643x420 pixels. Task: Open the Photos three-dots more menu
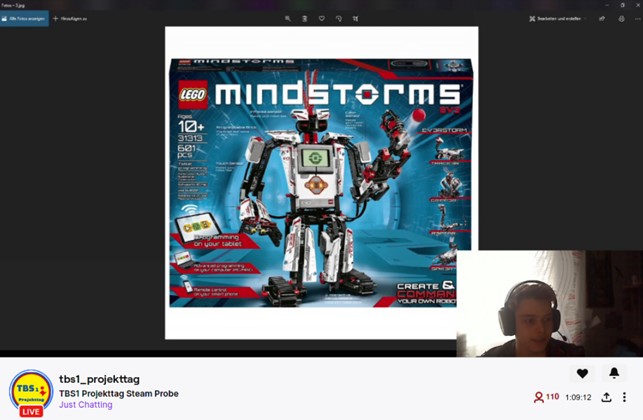tap(638, 18)
